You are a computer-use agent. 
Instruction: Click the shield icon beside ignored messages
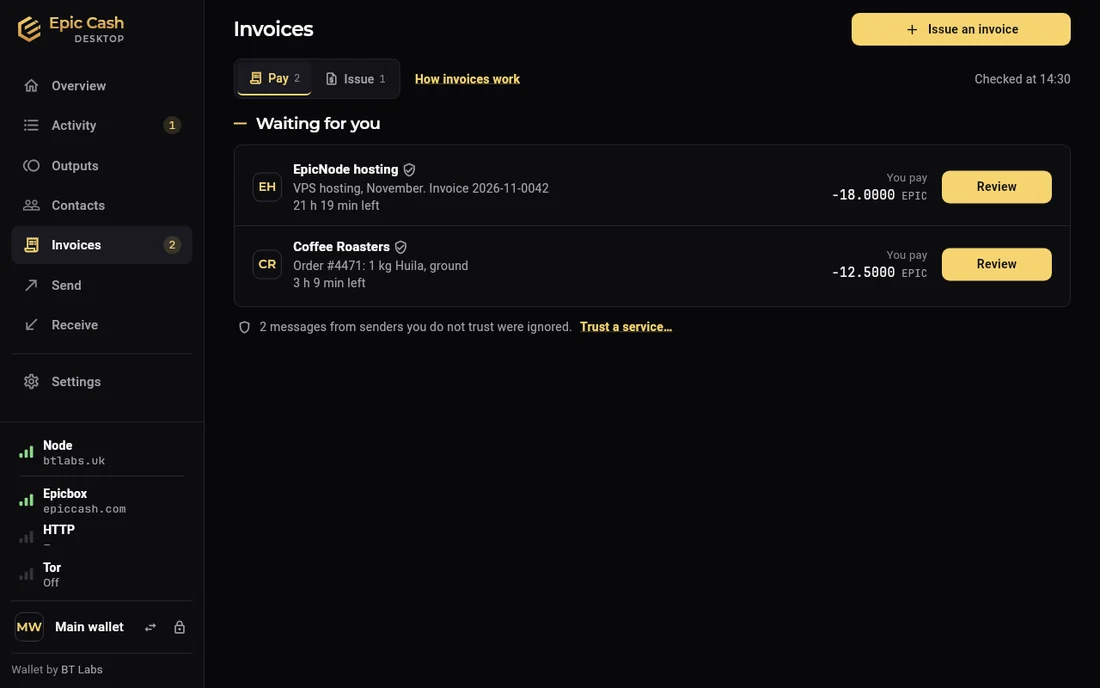(244, 327)
